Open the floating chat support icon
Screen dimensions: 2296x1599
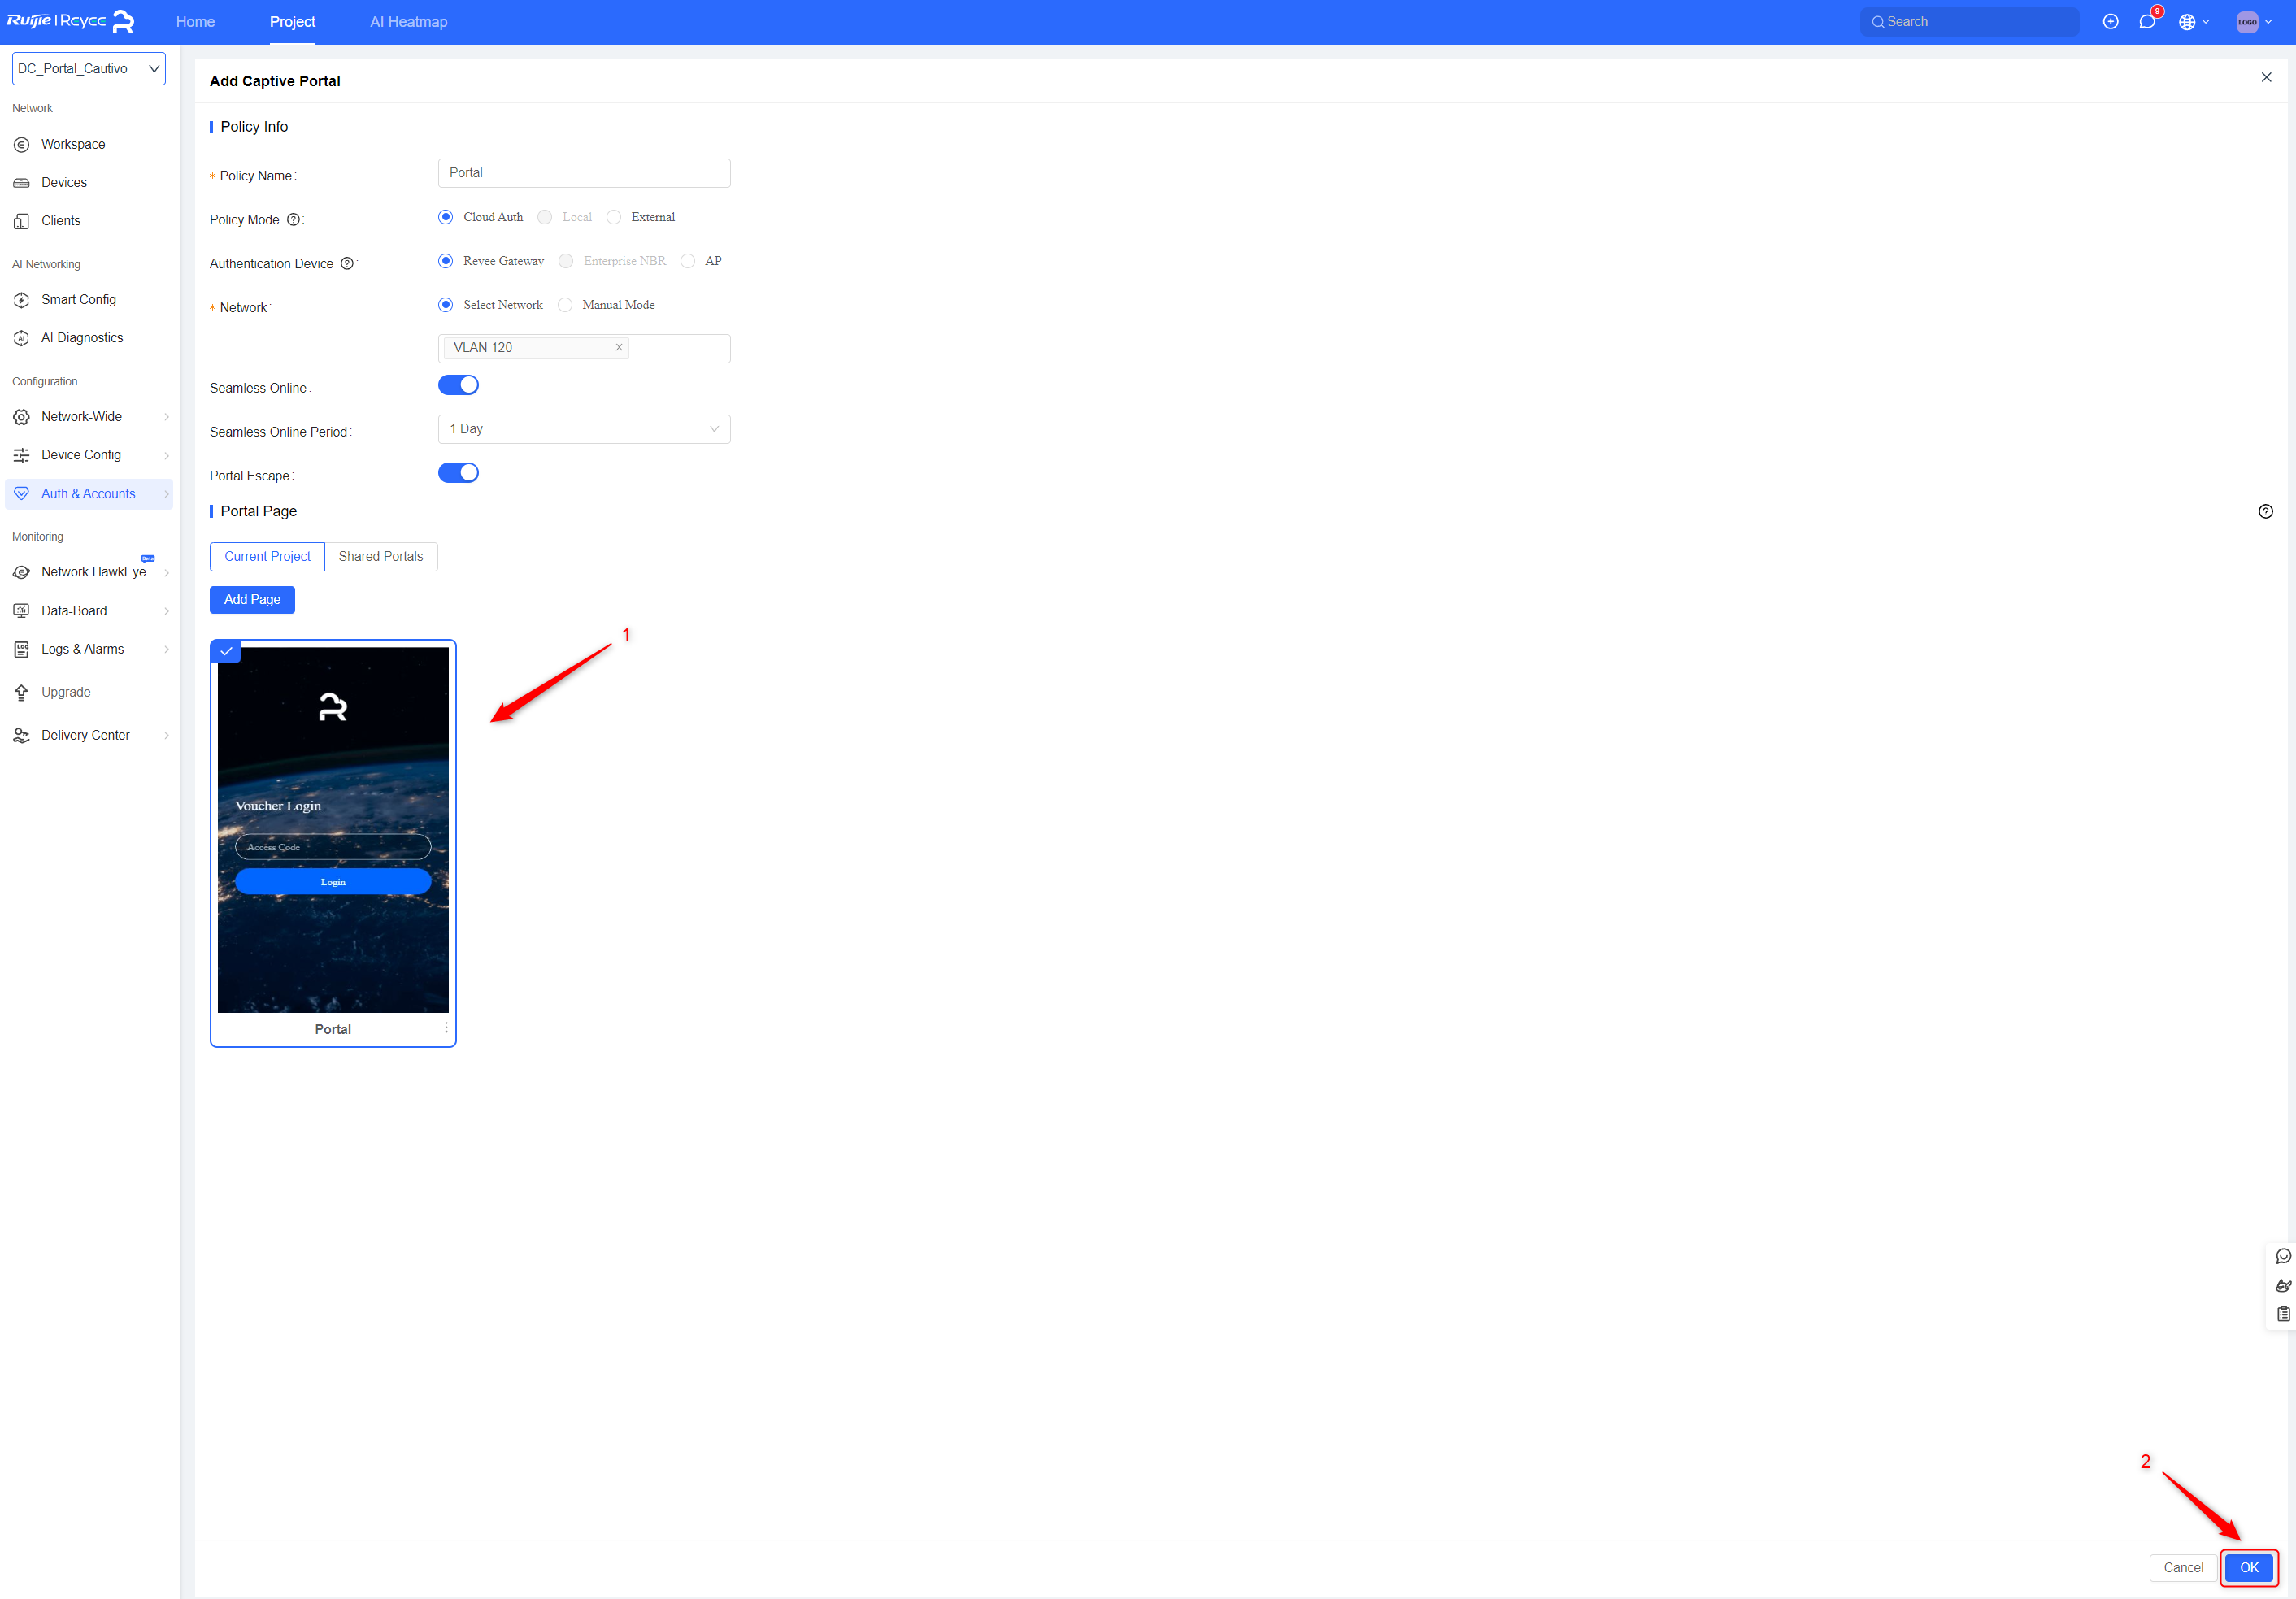coord(2283,1256)
